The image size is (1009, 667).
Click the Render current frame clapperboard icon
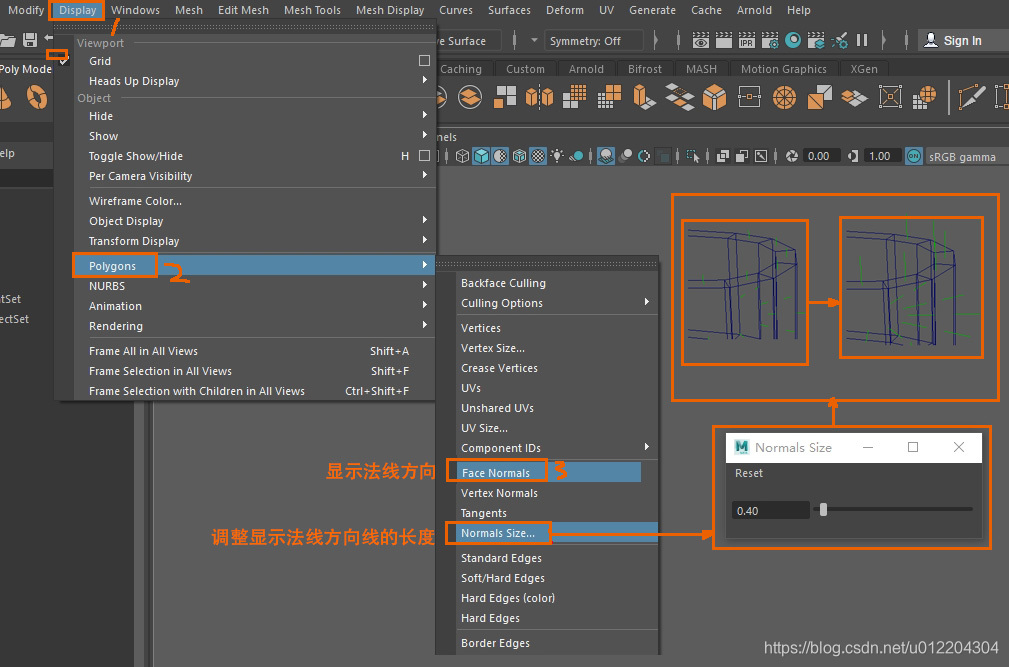724,41
